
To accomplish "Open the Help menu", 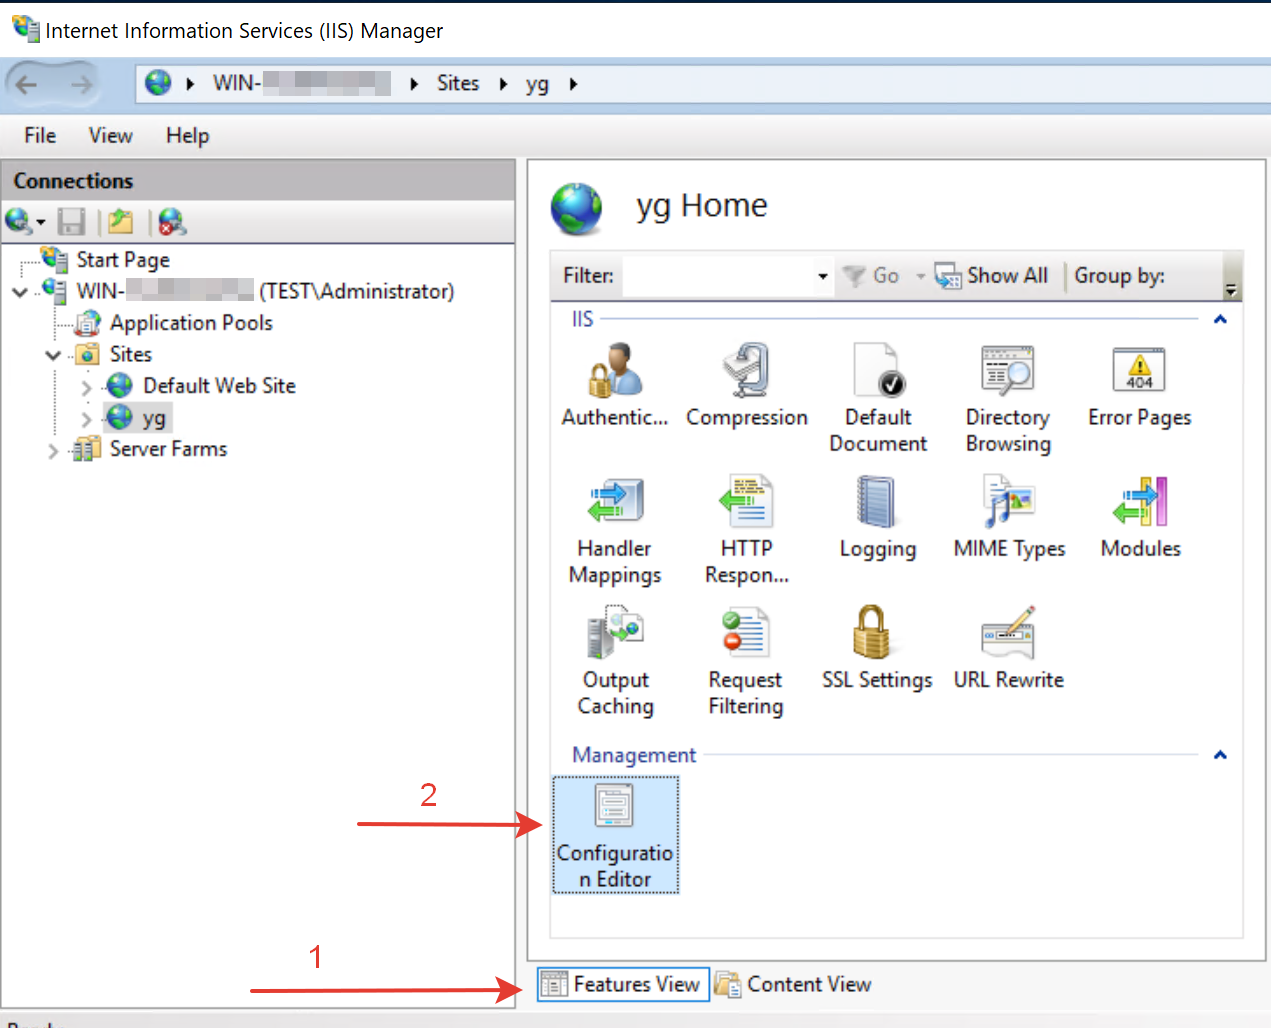I will 187,136.
